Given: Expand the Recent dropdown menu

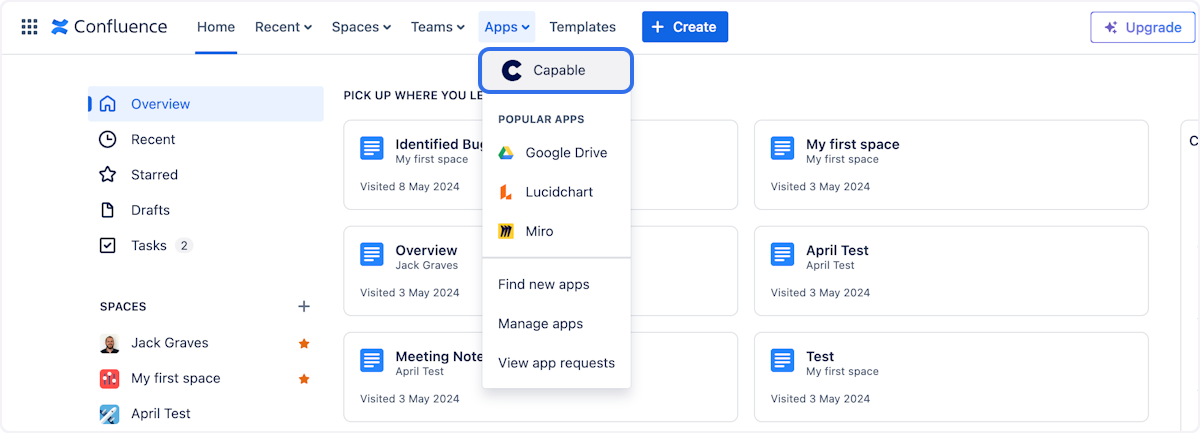Looking at the screenshot, I should pos(284,27).
